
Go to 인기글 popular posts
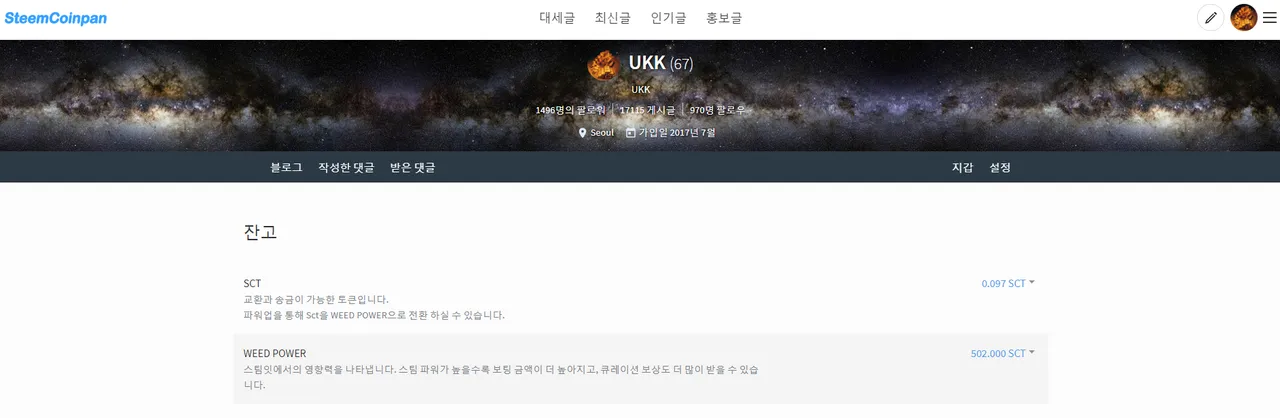(x=668, y=18)
